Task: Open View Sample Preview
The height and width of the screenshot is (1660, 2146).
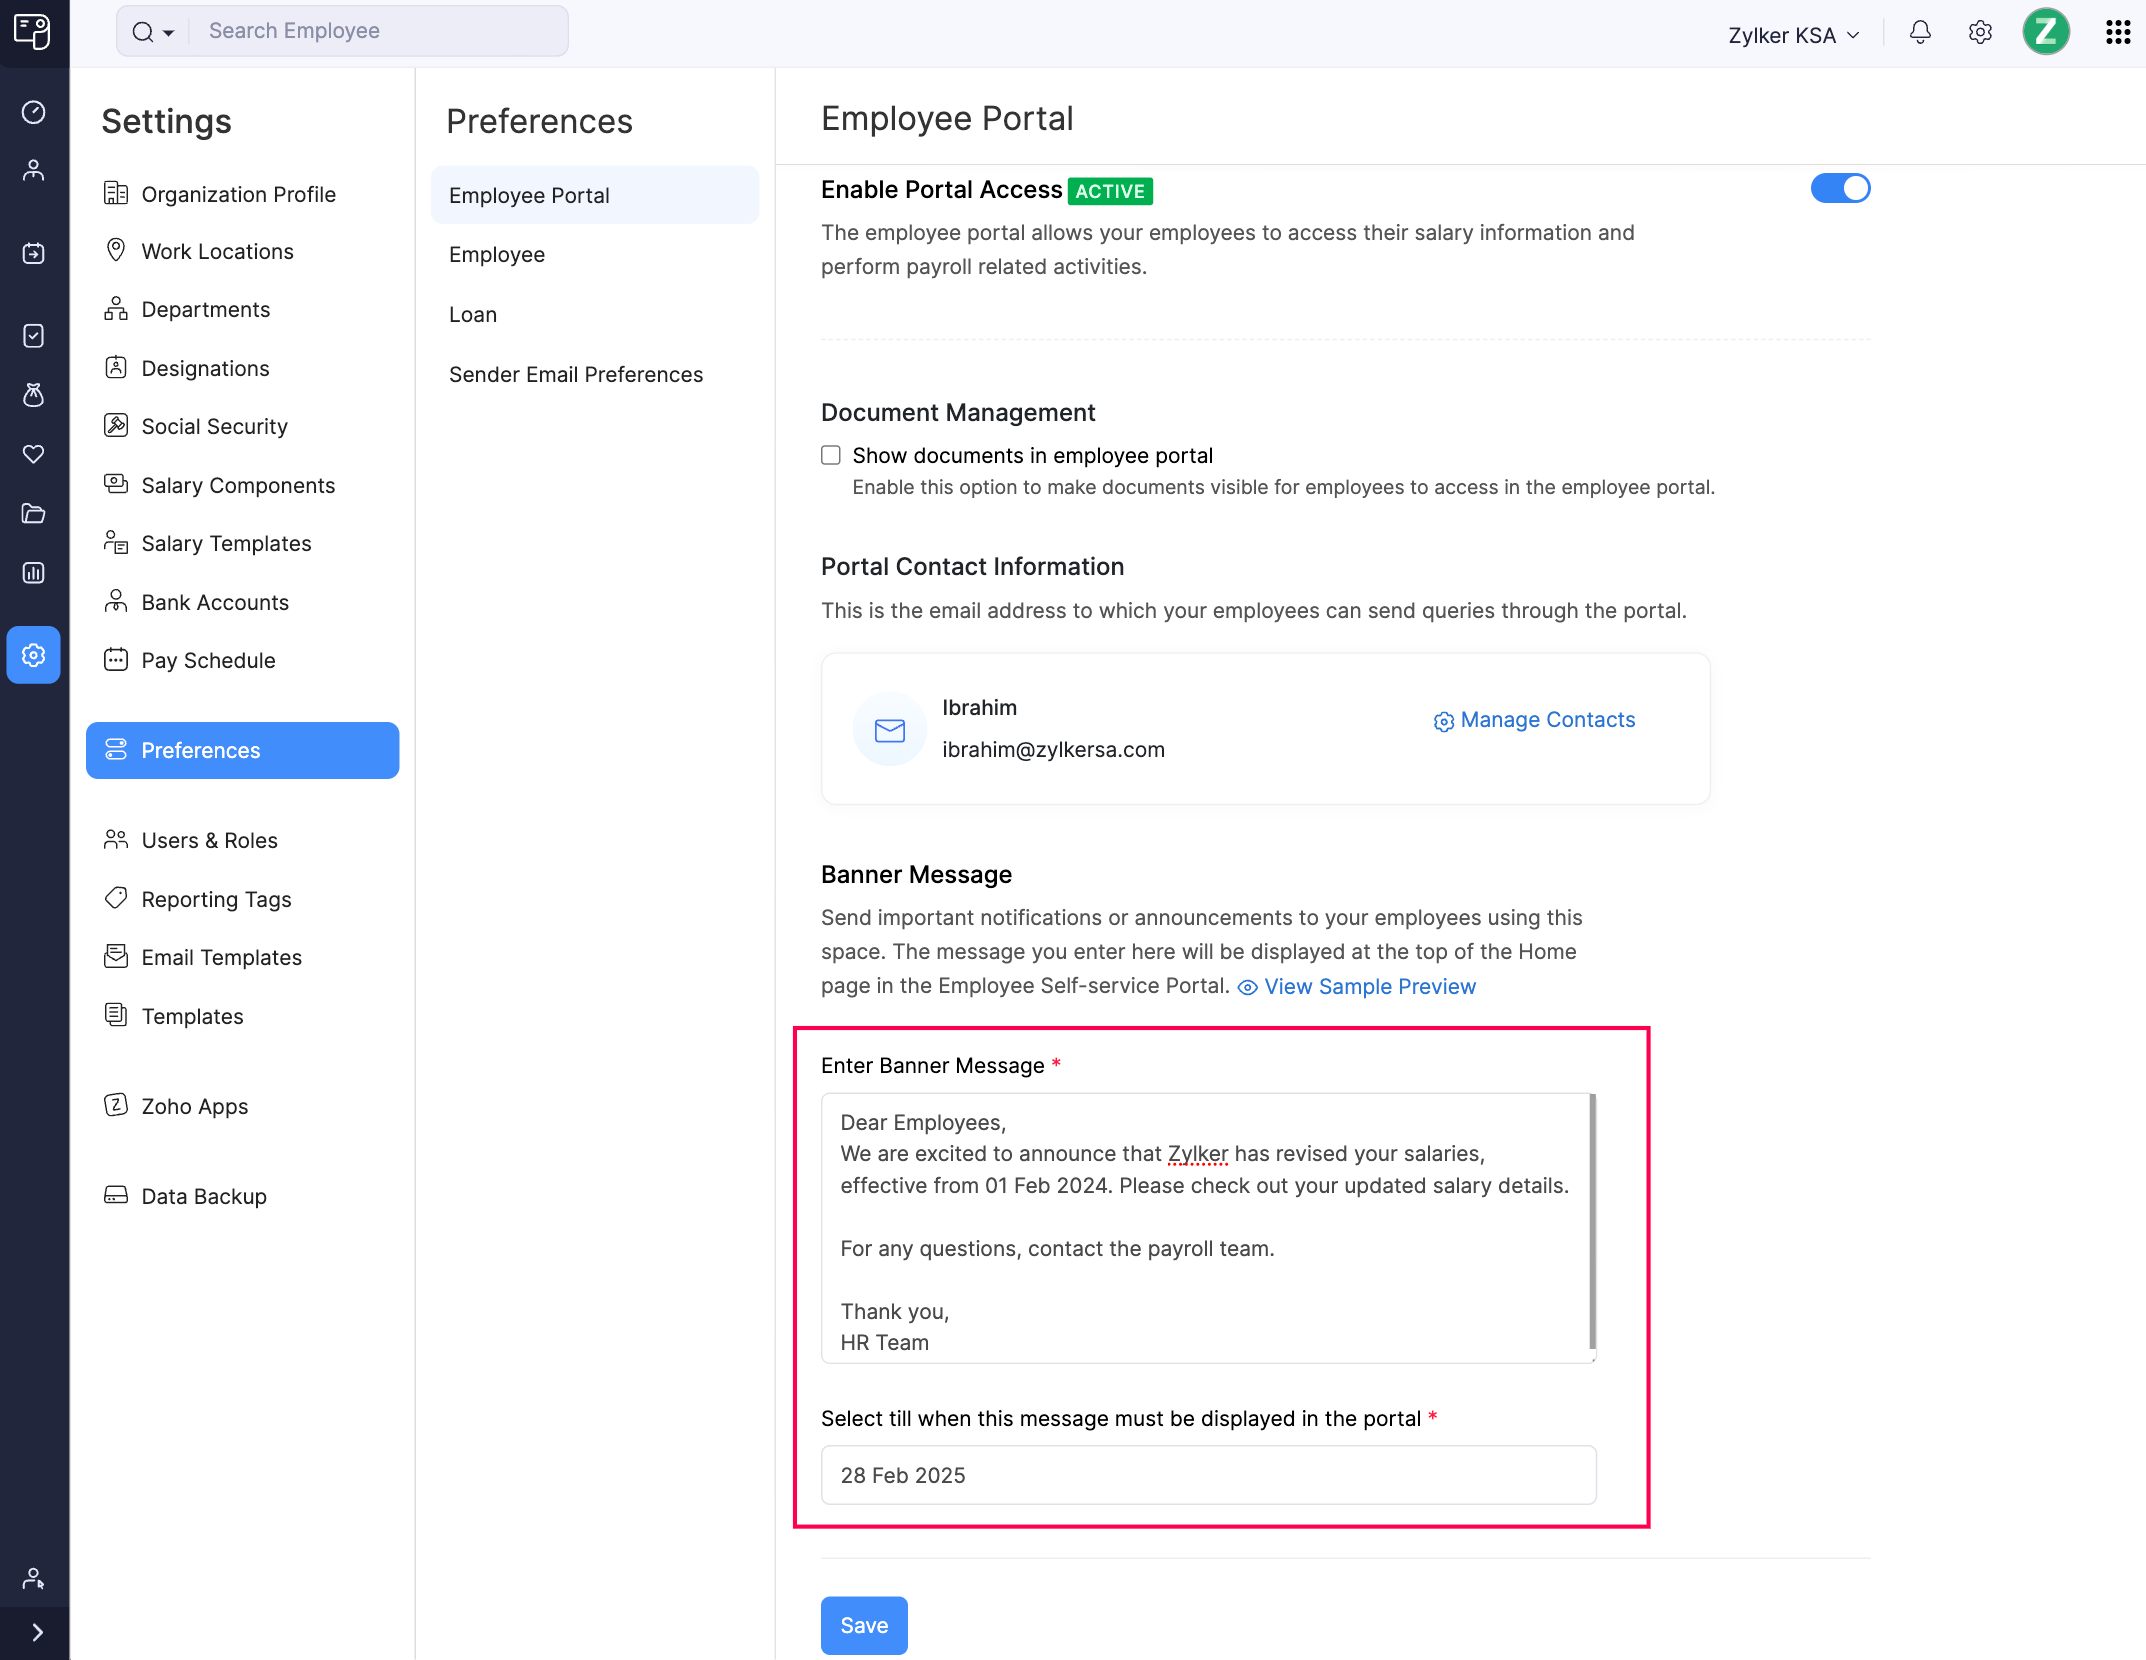Action: point(1369,986)
